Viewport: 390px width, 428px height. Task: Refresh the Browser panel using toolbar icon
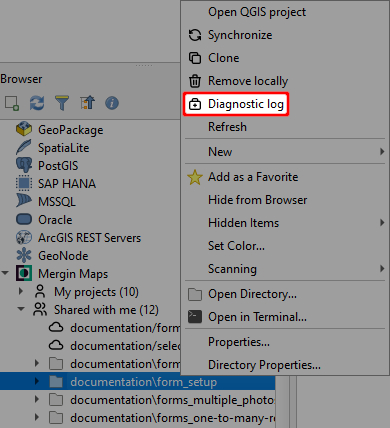click(37, 103)
